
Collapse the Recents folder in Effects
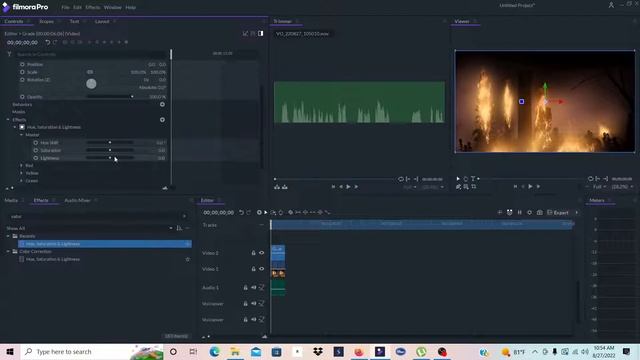pos(8,236)
